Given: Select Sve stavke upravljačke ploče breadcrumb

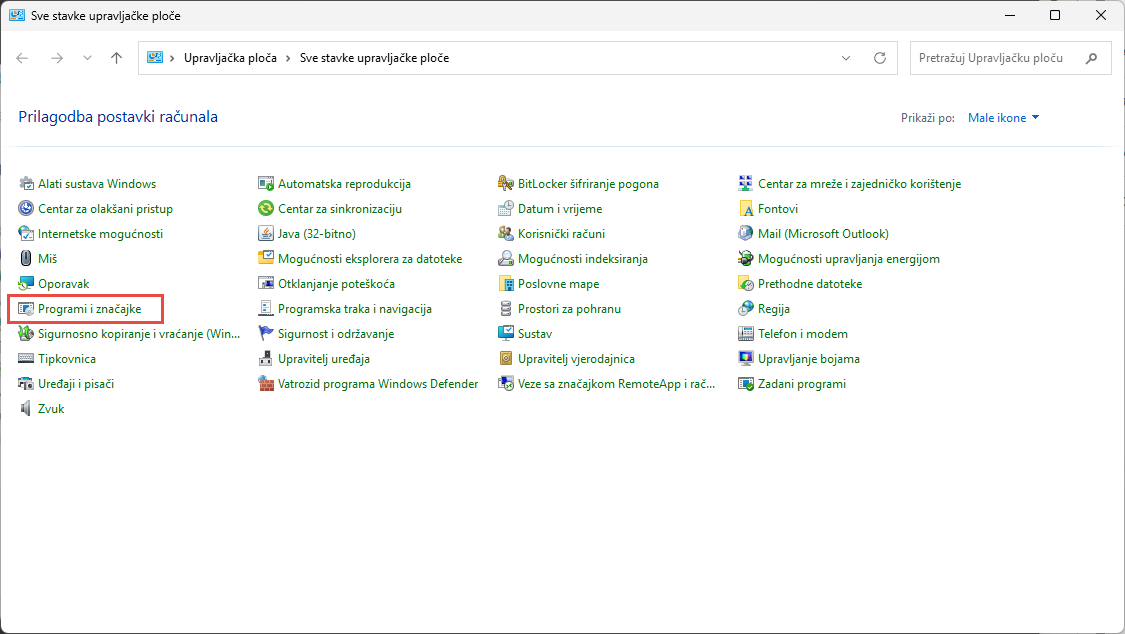Looking at the screenshot, I should pyautogui.click(x=374, y=58).
